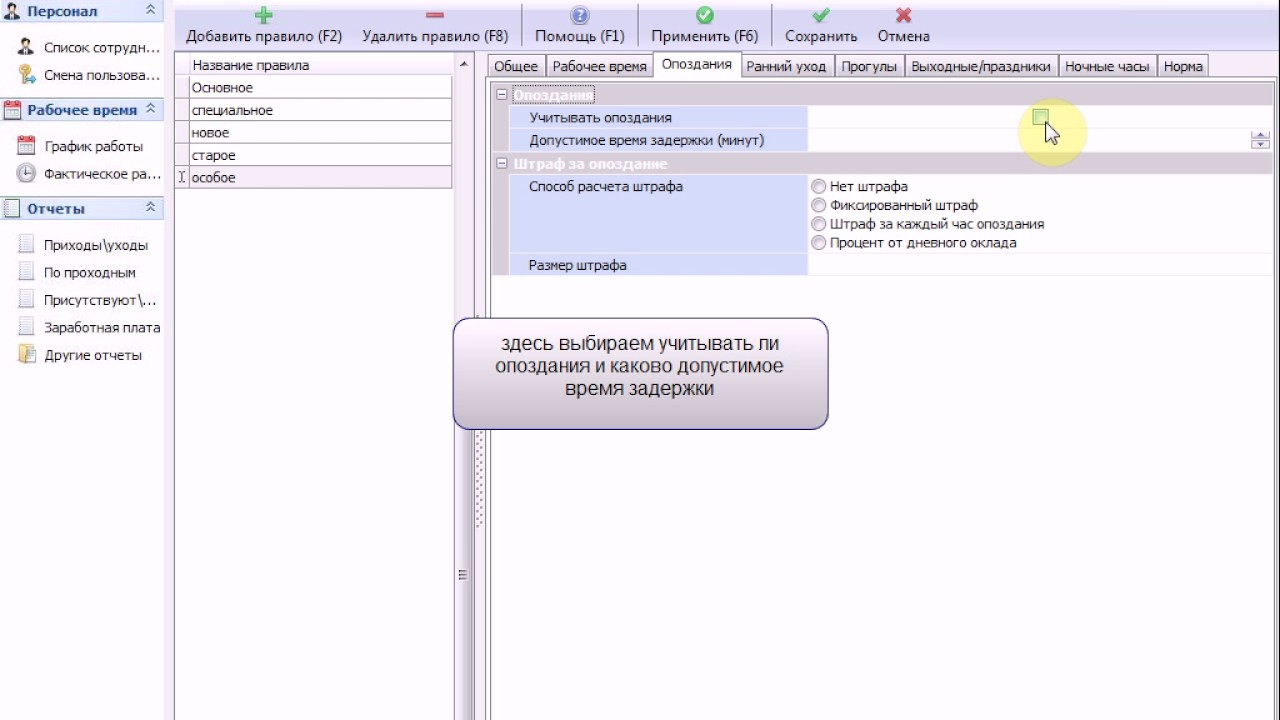Open the Присутствуют\... report
Image resolution: width=1280 pixels, height=720 pixels.
(x=88, y=300)
